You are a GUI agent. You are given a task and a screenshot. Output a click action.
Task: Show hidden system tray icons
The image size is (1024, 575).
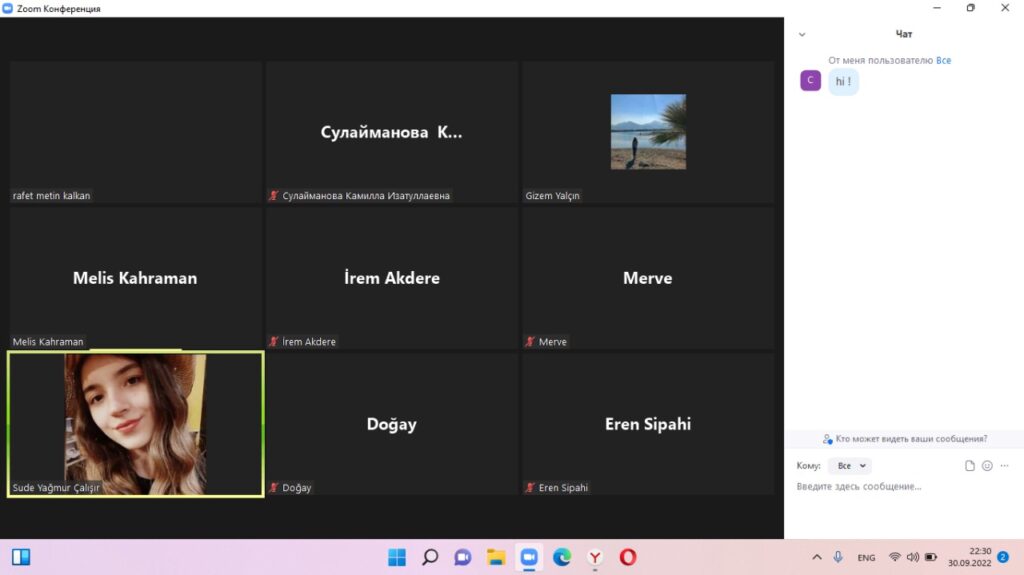click(x=817, y=557)
